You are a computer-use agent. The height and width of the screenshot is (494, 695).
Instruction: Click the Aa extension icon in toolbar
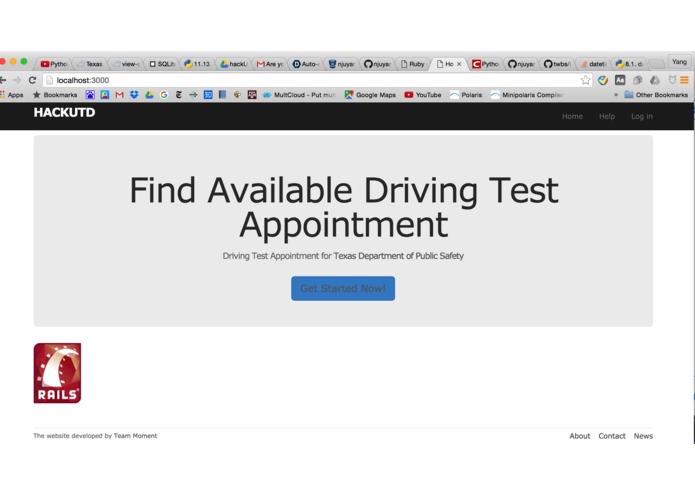point(620,80)
